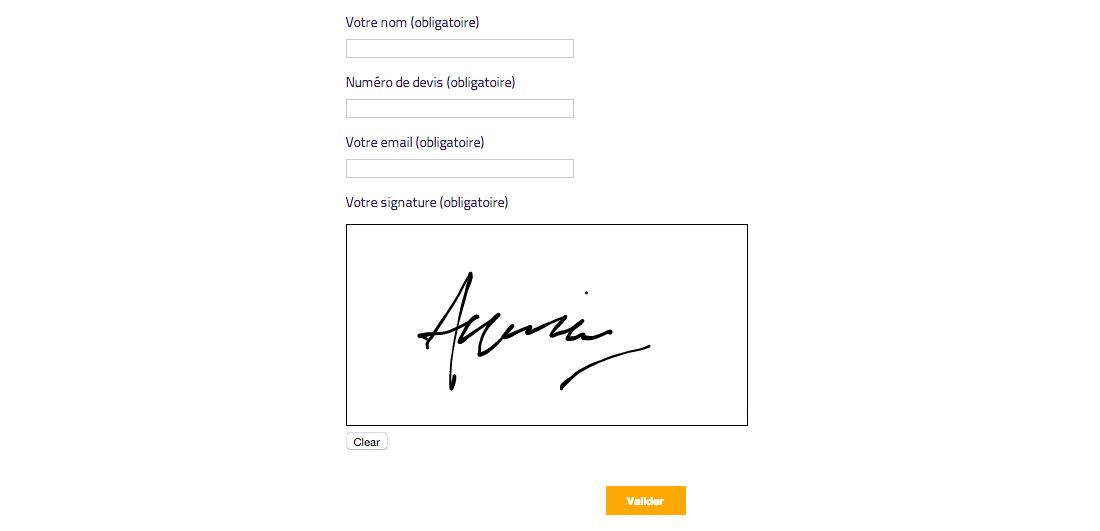
Task: Click '(obligatoire)' next to Votre email
Action: click(x=450, y=142)
